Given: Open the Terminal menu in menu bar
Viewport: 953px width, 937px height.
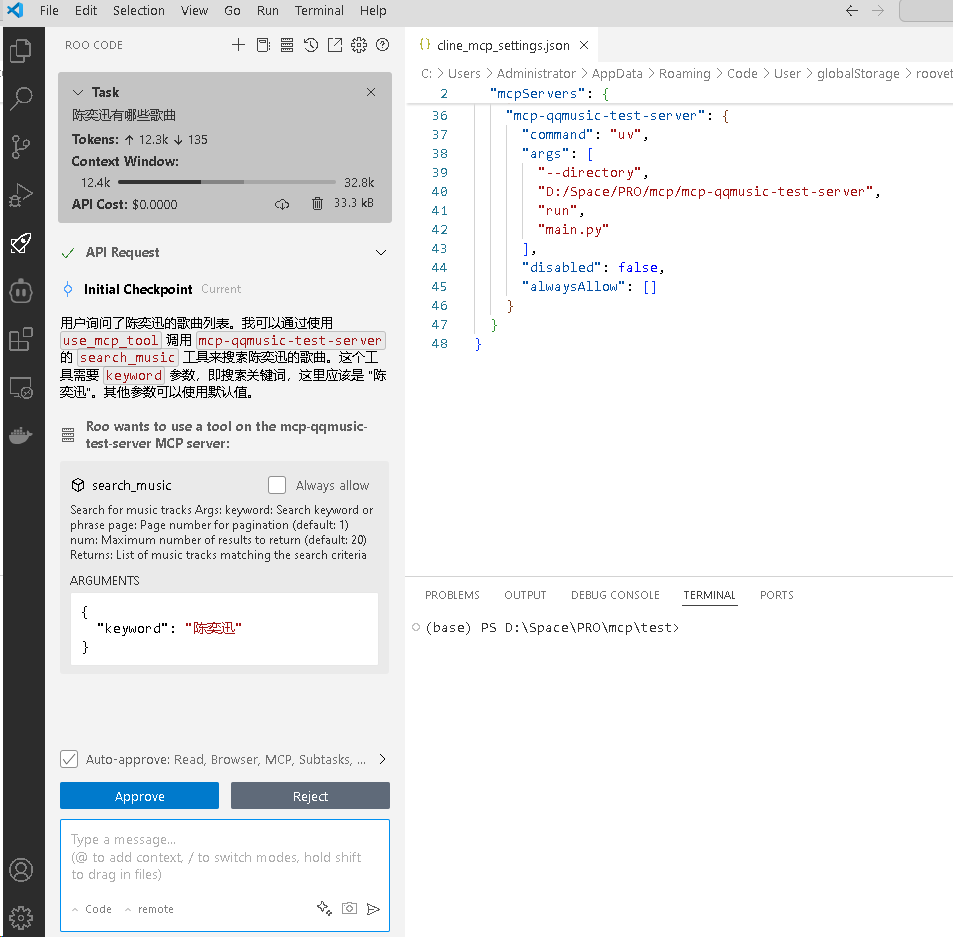Looking at the screenshot, I should point(319,11).
